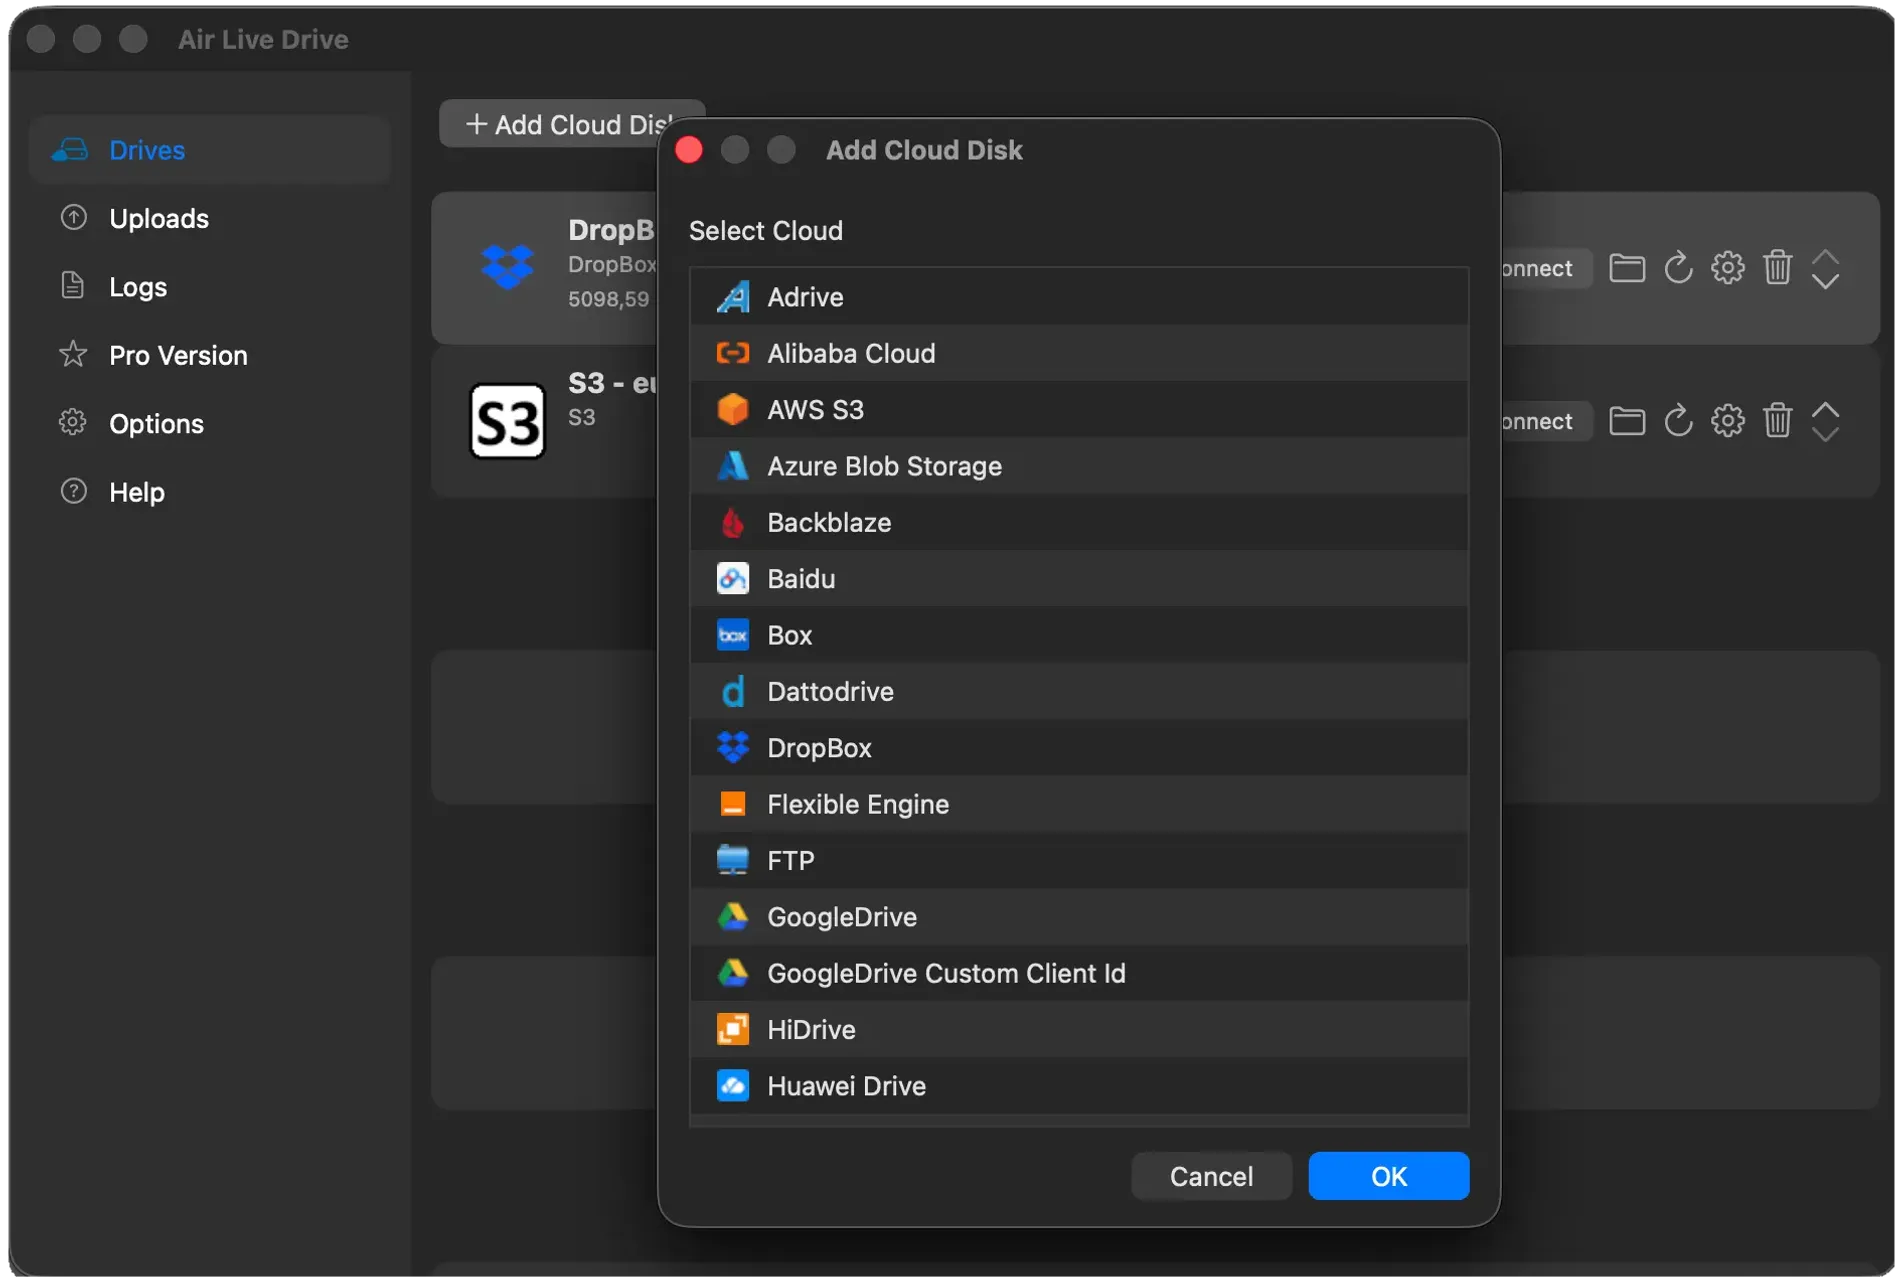
Task: Select Adrive from the cloud list
Action: pos(1078,297)
